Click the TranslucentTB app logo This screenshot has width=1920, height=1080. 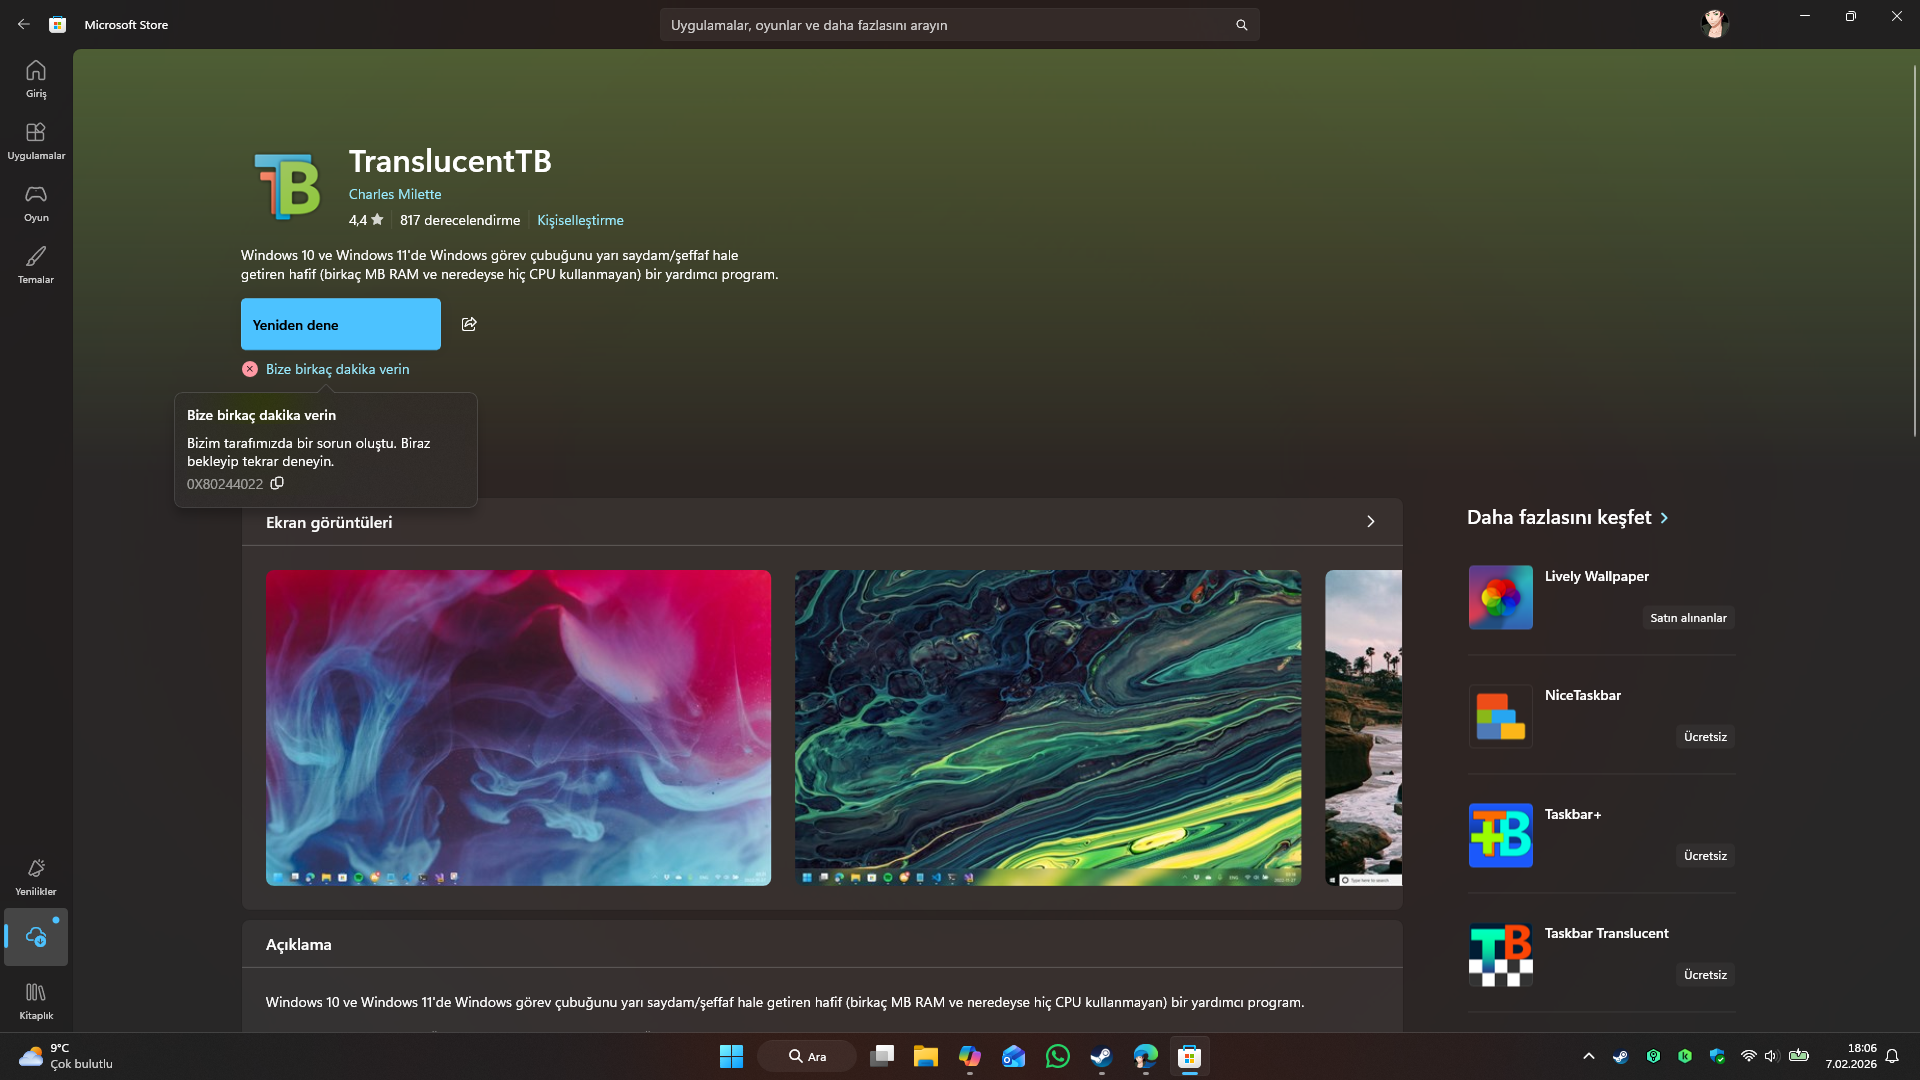(287, 185)
